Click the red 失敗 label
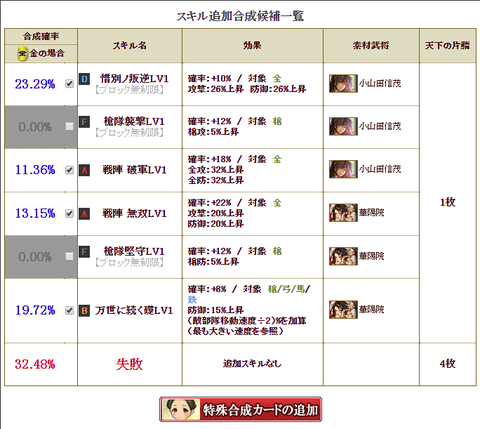Viewport: 480px width, 429px height. (x=129, y=364)
